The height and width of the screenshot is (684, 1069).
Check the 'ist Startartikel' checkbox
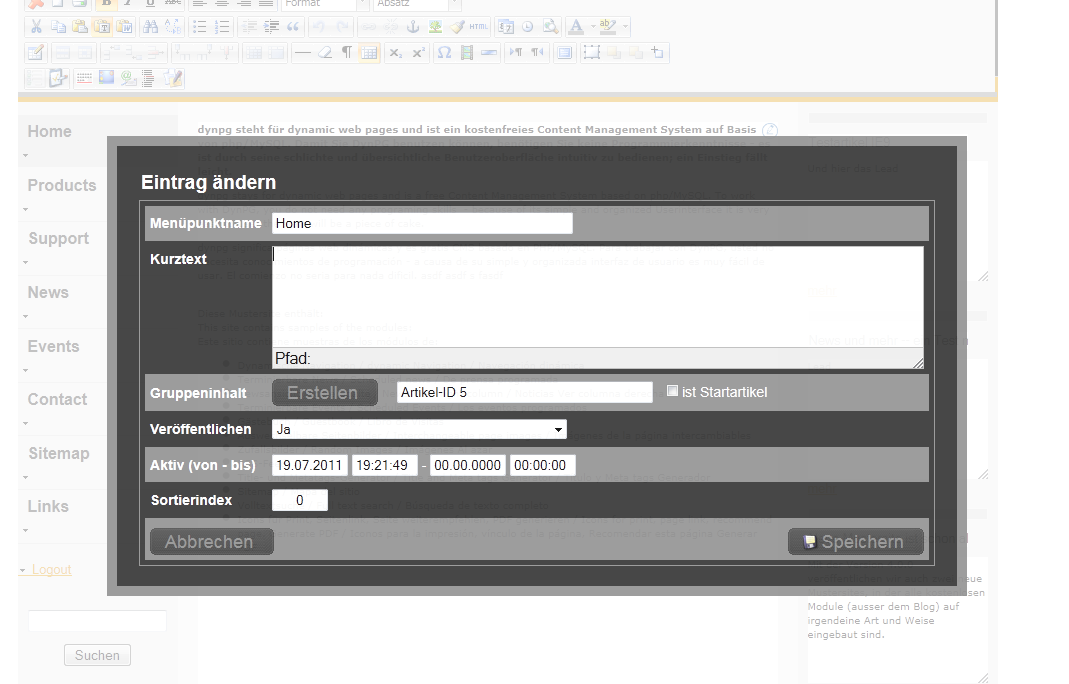(x=673, y=391)
